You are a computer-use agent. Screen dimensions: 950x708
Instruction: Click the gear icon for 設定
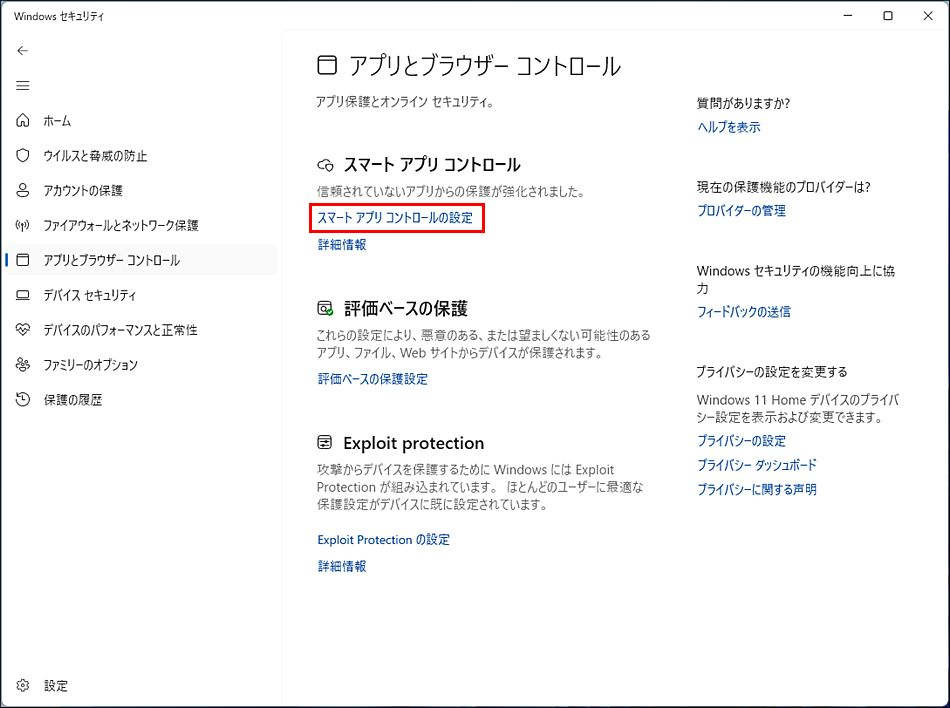click(22, 685)
